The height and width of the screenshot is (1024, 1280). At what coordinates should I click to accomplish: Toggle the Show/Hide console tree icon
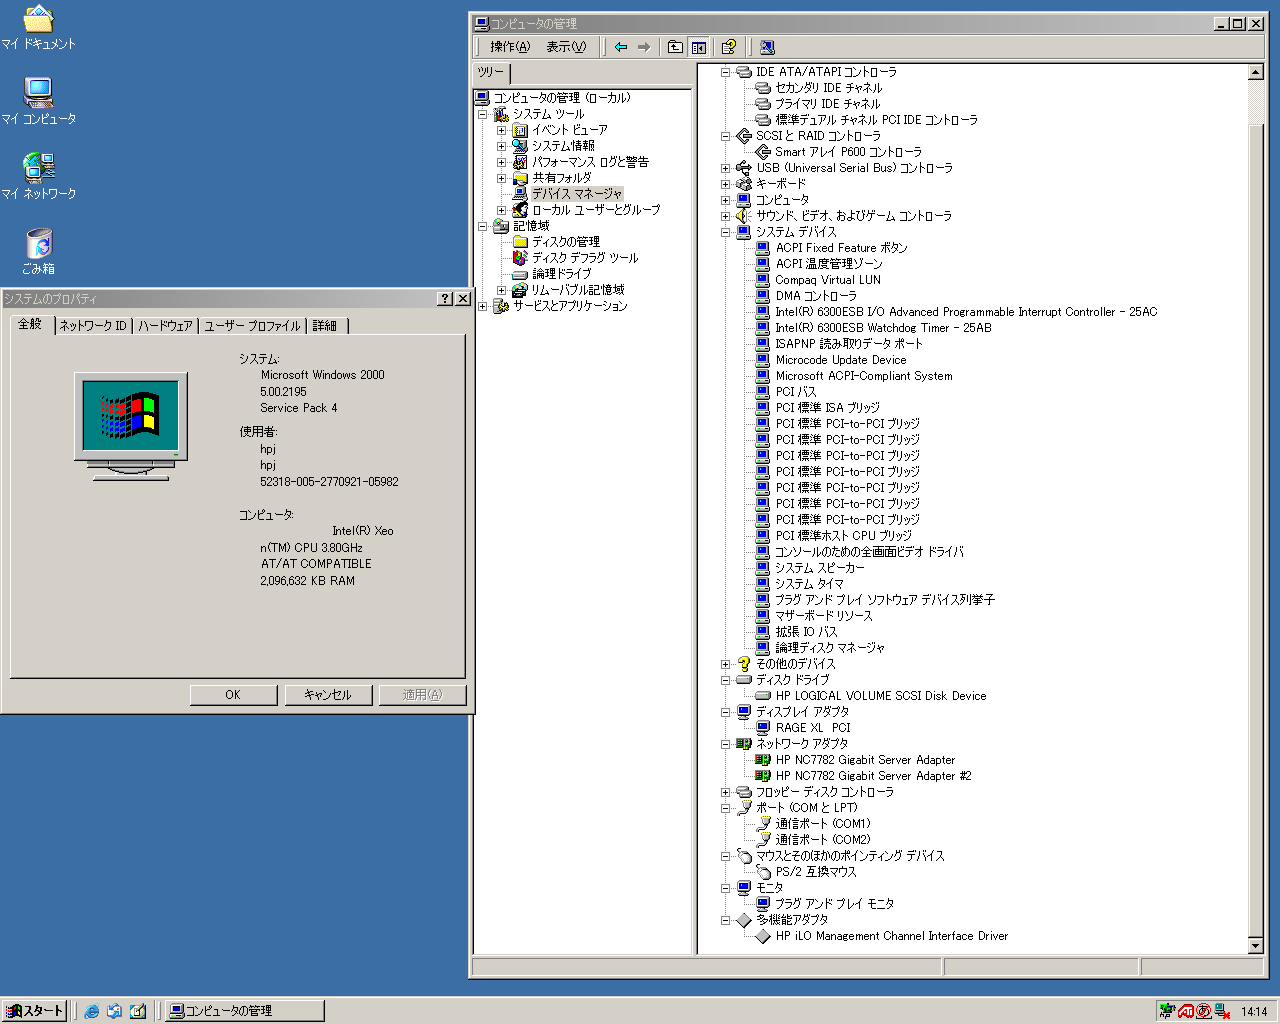pos(699,47)
